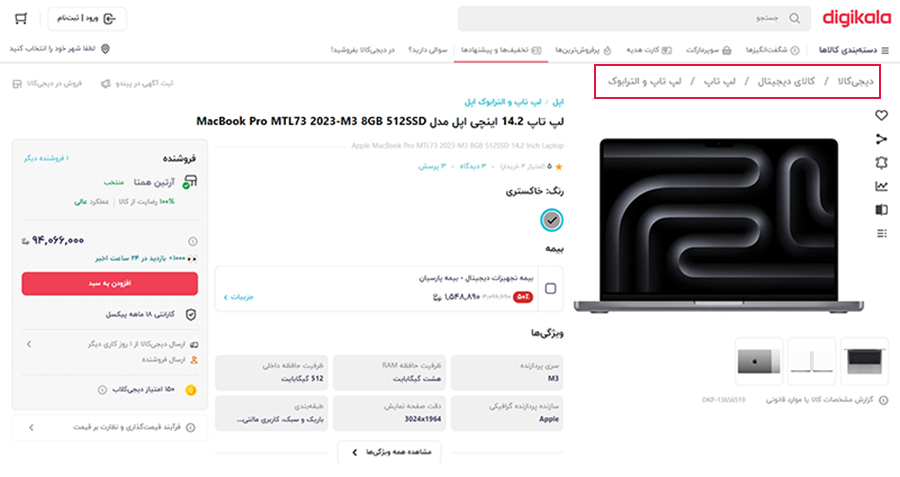The width and height of the screenshot is (900, 477).
Task: Enable price alert with bell icon
Action: tap(882, 163)
